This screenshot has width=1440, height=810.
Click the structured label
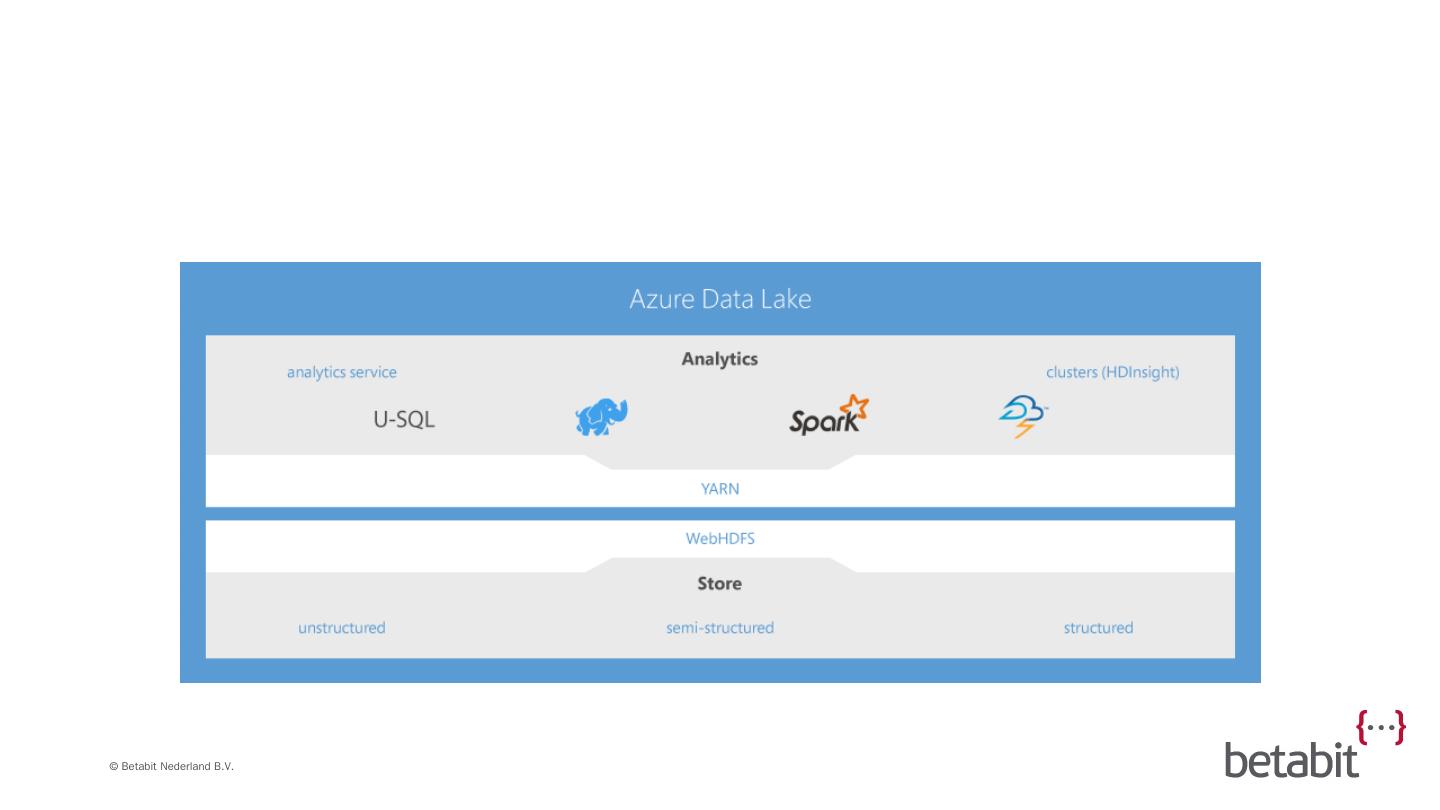(1098, 628)
